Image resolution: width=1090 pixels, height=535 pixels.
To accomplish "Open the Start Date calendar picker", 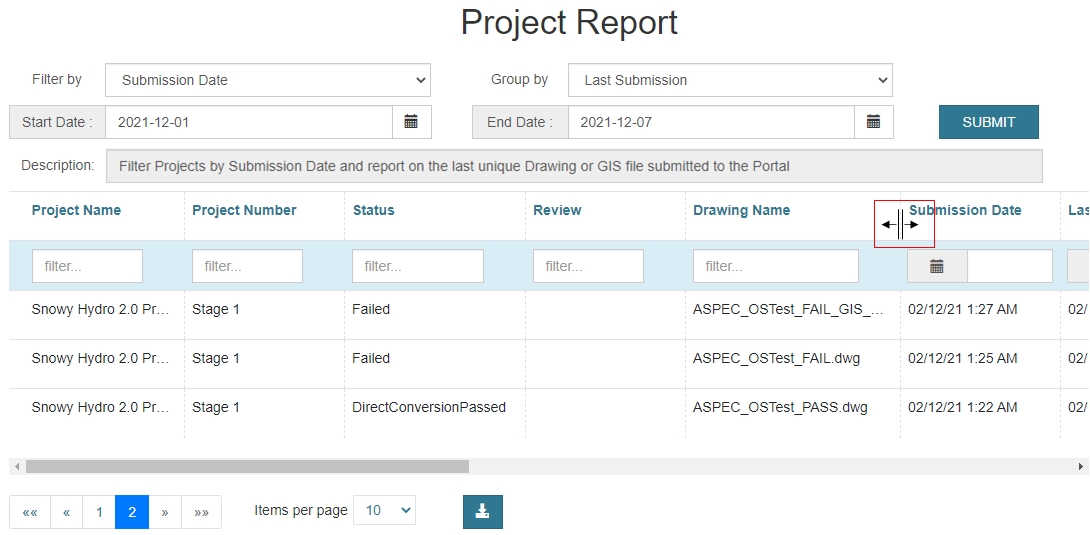I will pyautogui.click(x=411, y=122).
